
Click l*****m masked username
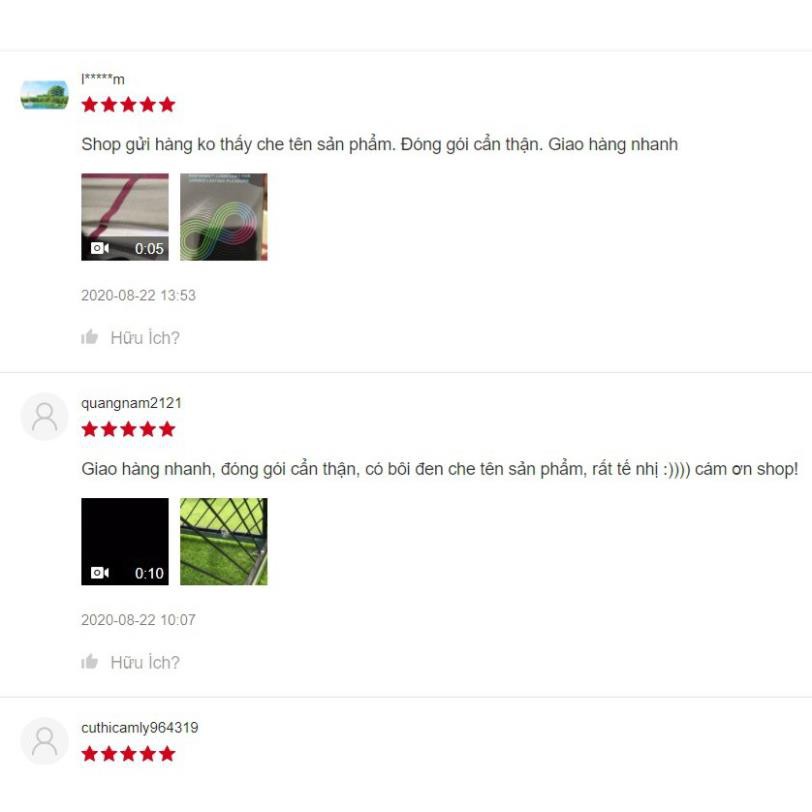coord(103,79)
